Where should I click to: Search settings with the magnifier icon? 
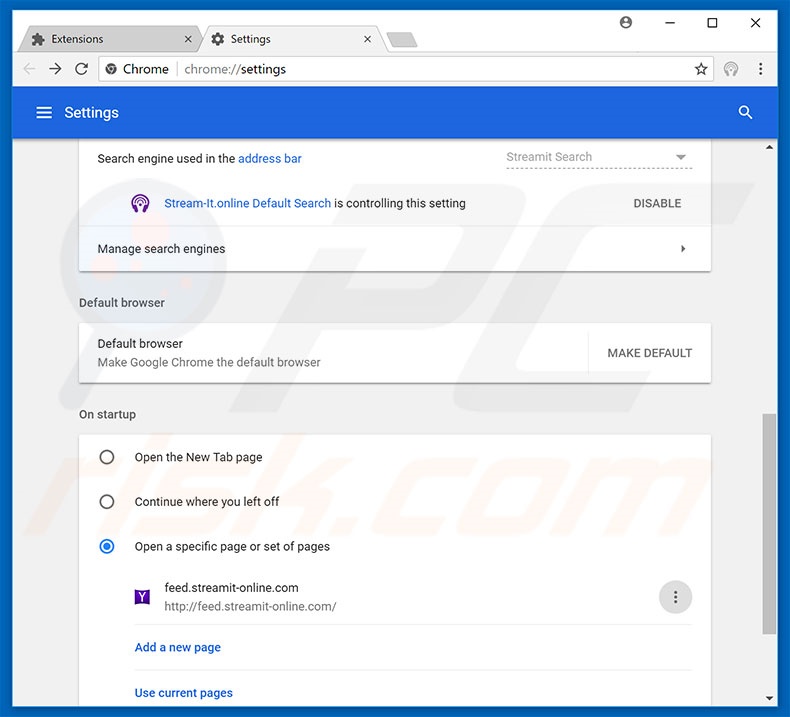745,112
